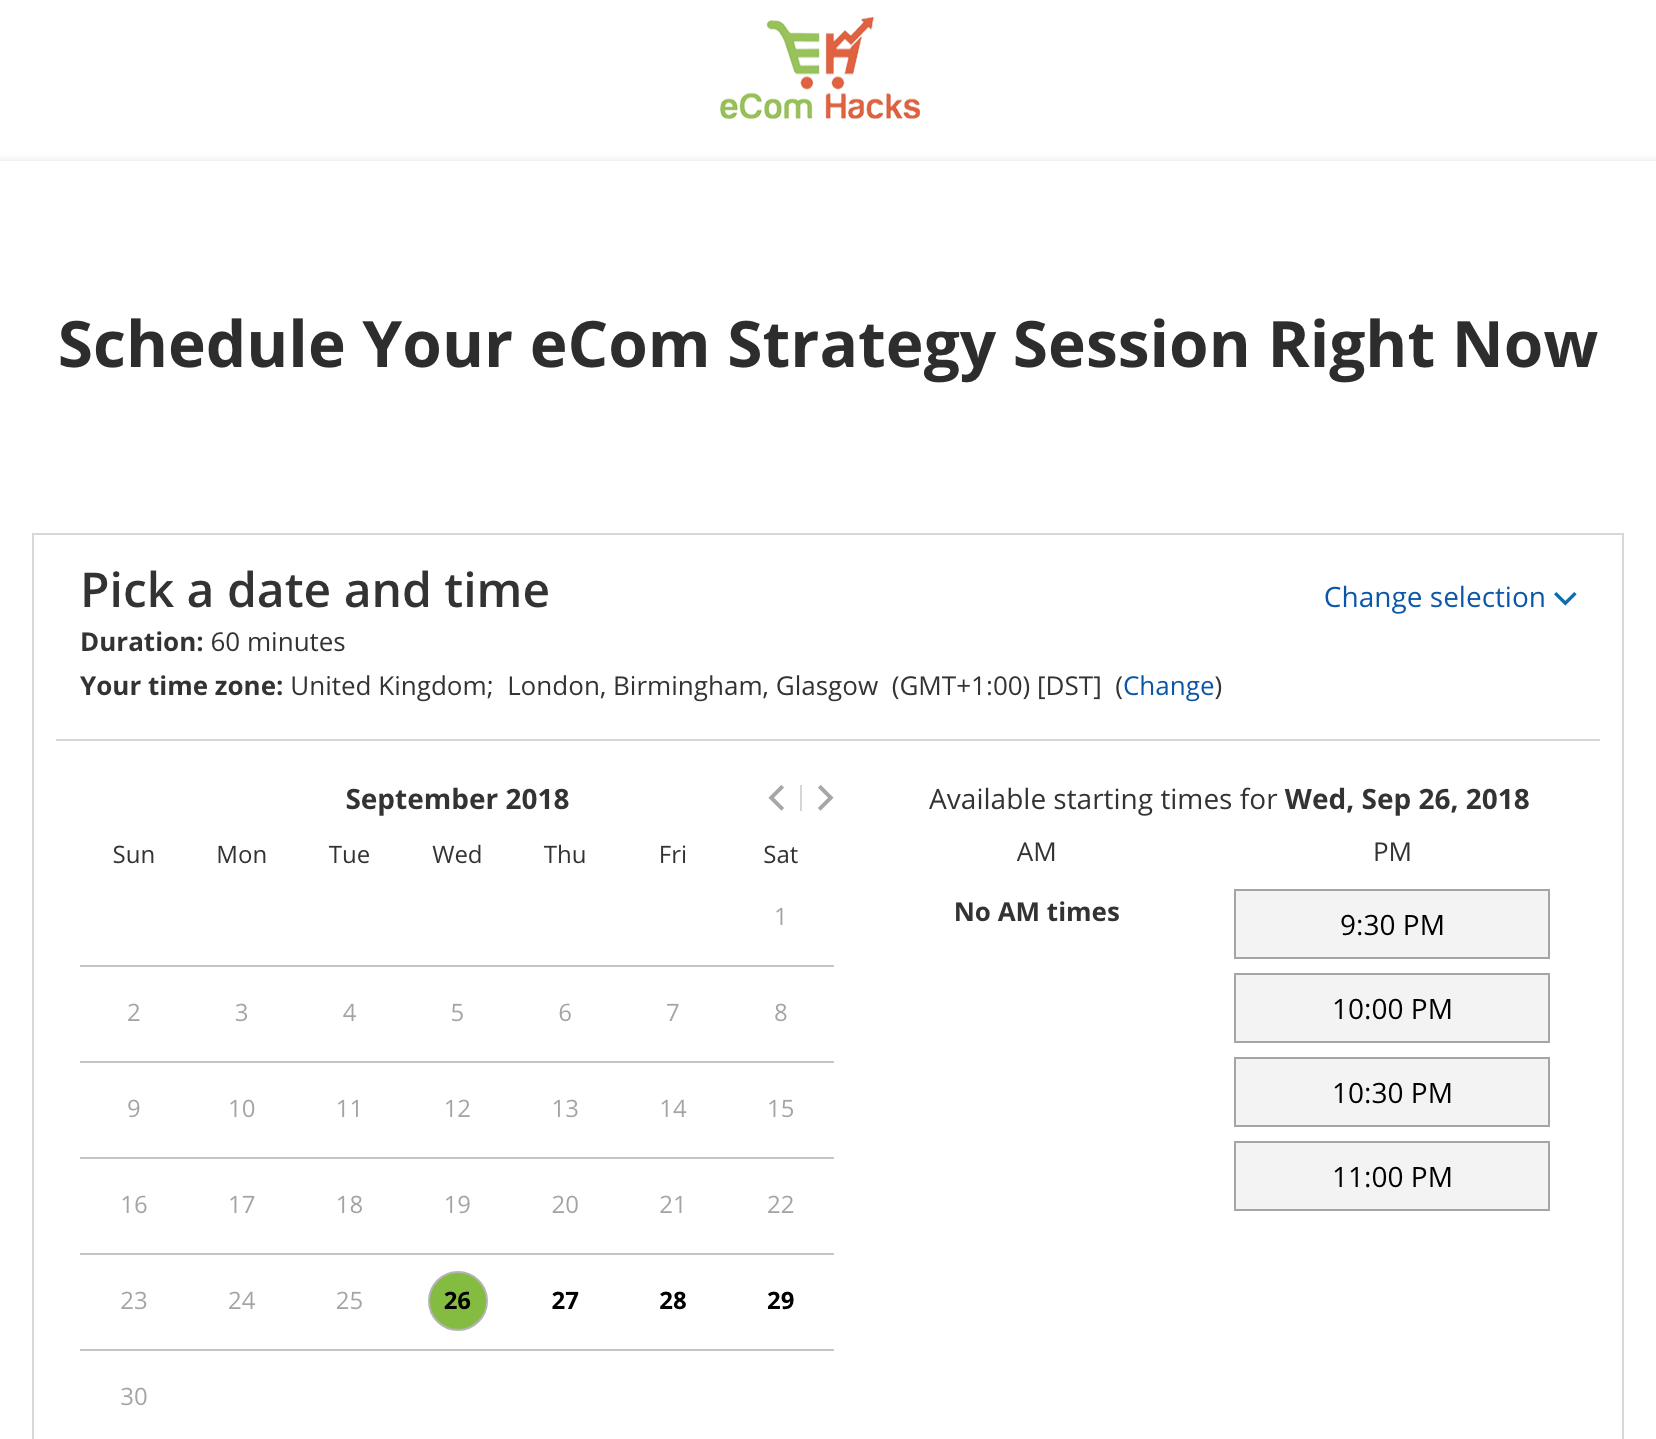1656x1439 pixels.
Task: Click September 25 in the calendar
Action: [x=349, y=1301]
